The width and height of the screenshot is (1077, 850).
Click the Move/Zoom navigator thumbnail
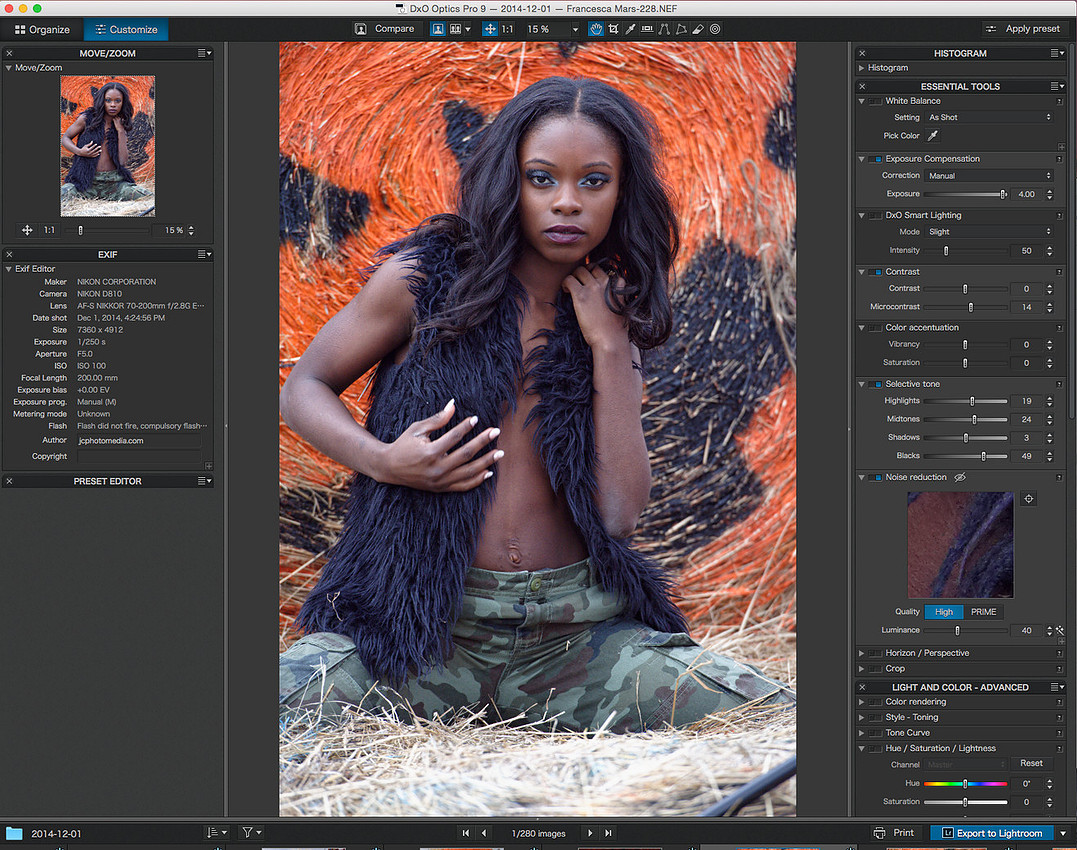coord(107,146)
